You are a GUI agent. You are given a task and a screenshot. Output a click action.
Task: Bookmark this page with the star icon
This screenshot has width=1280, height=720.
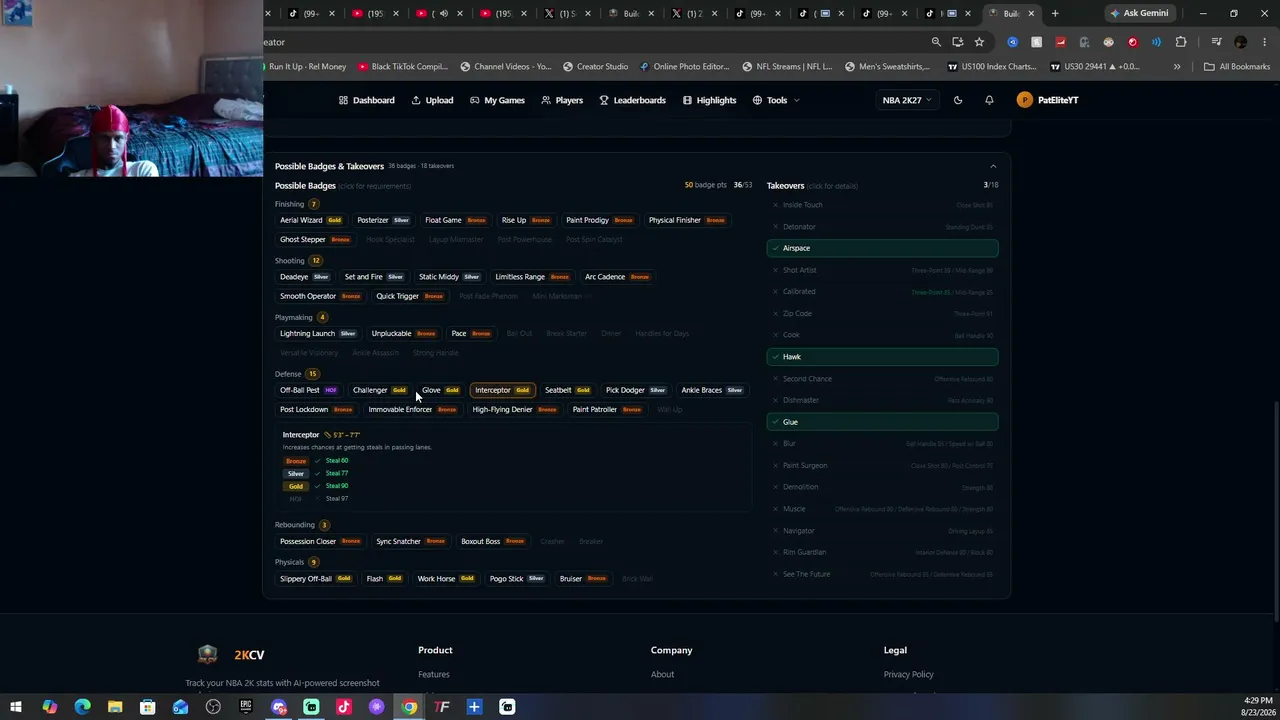coord(979,42)
